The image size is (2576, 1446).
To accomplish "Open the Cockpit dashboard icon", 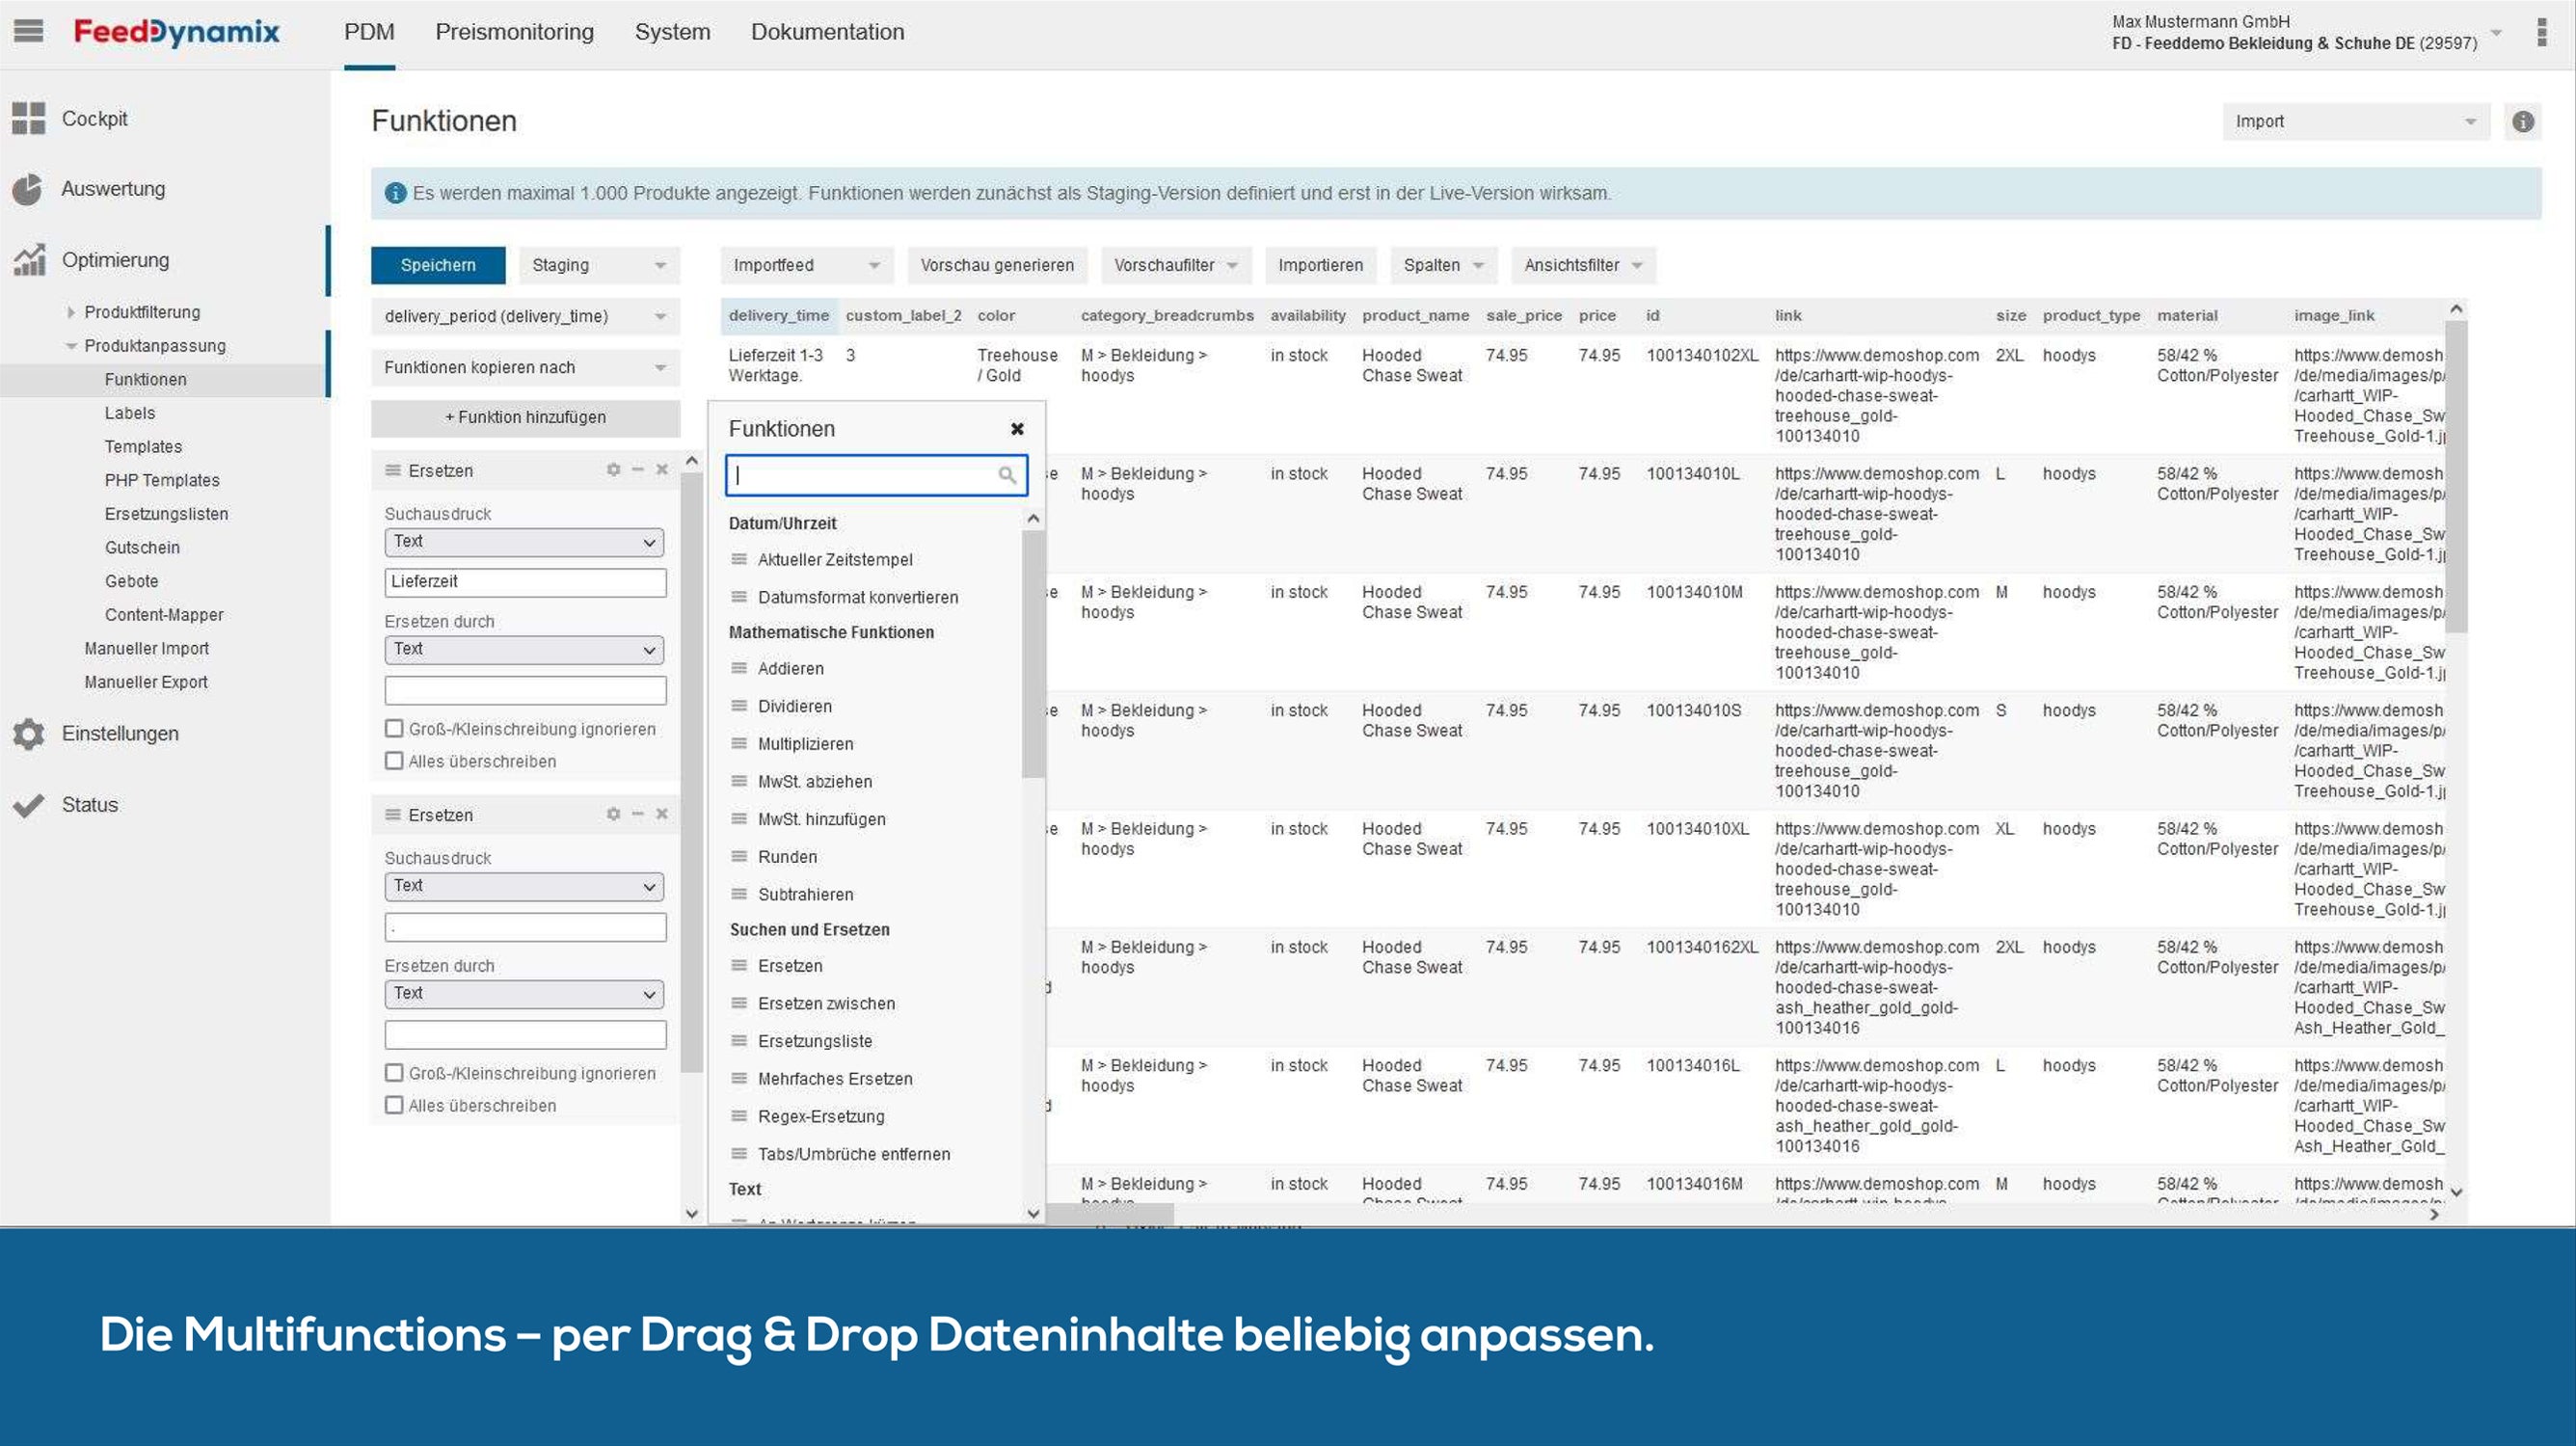I will (x=28, y=118).
